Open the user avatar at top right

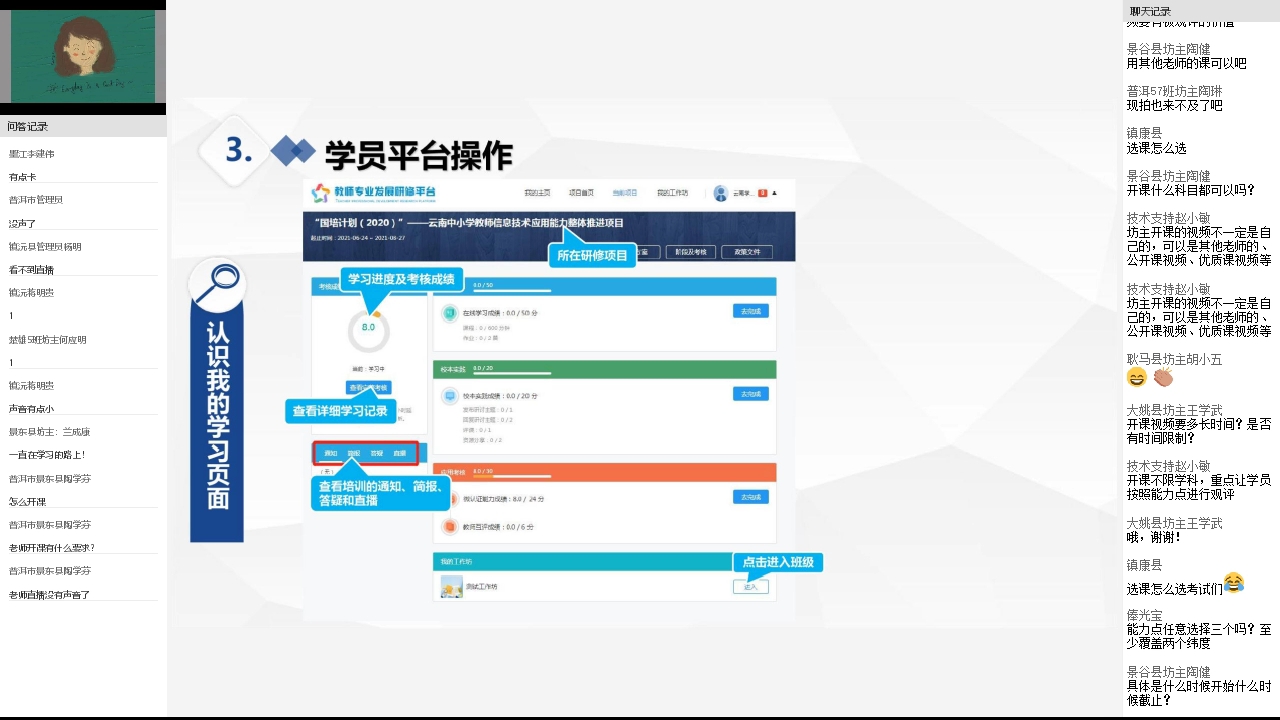[720, 194]
